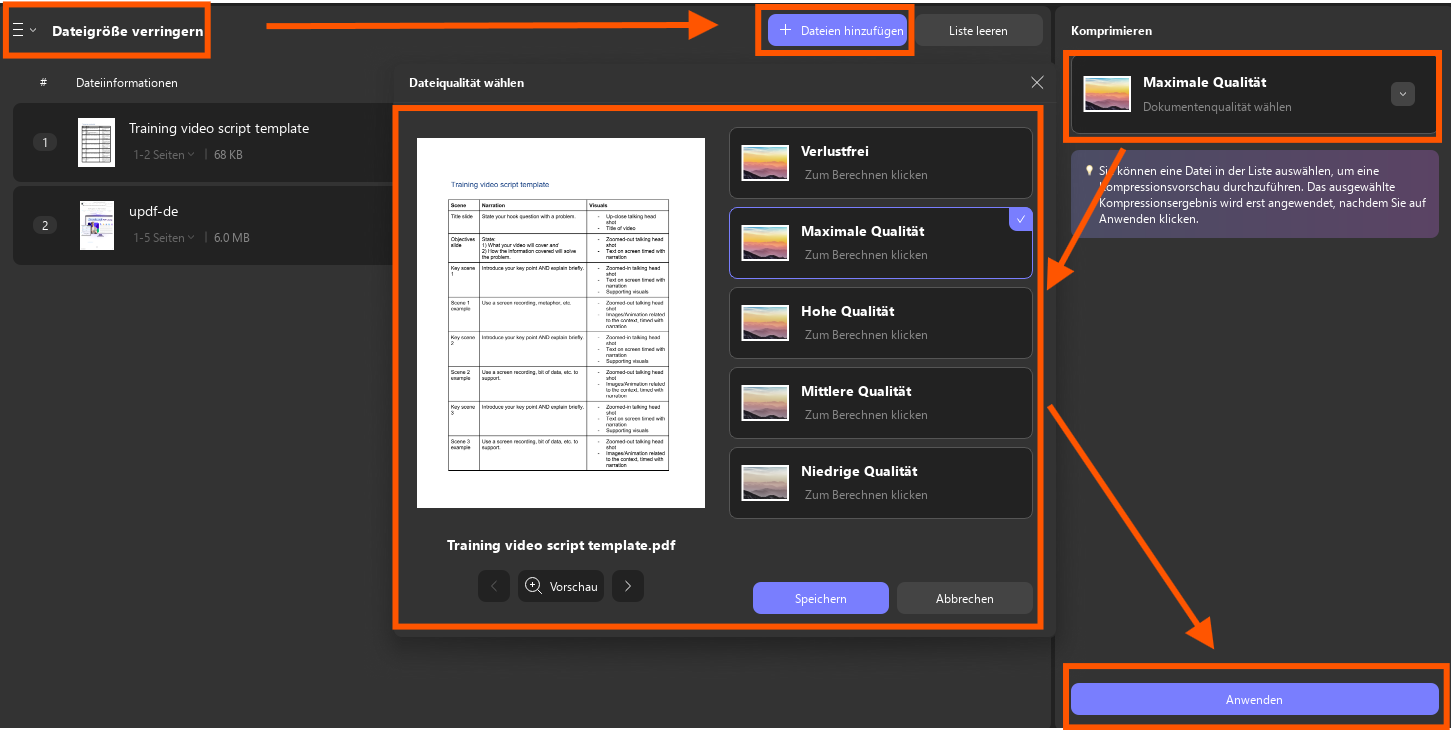Click the Komprimieren panel heading

pos(1111,31)
